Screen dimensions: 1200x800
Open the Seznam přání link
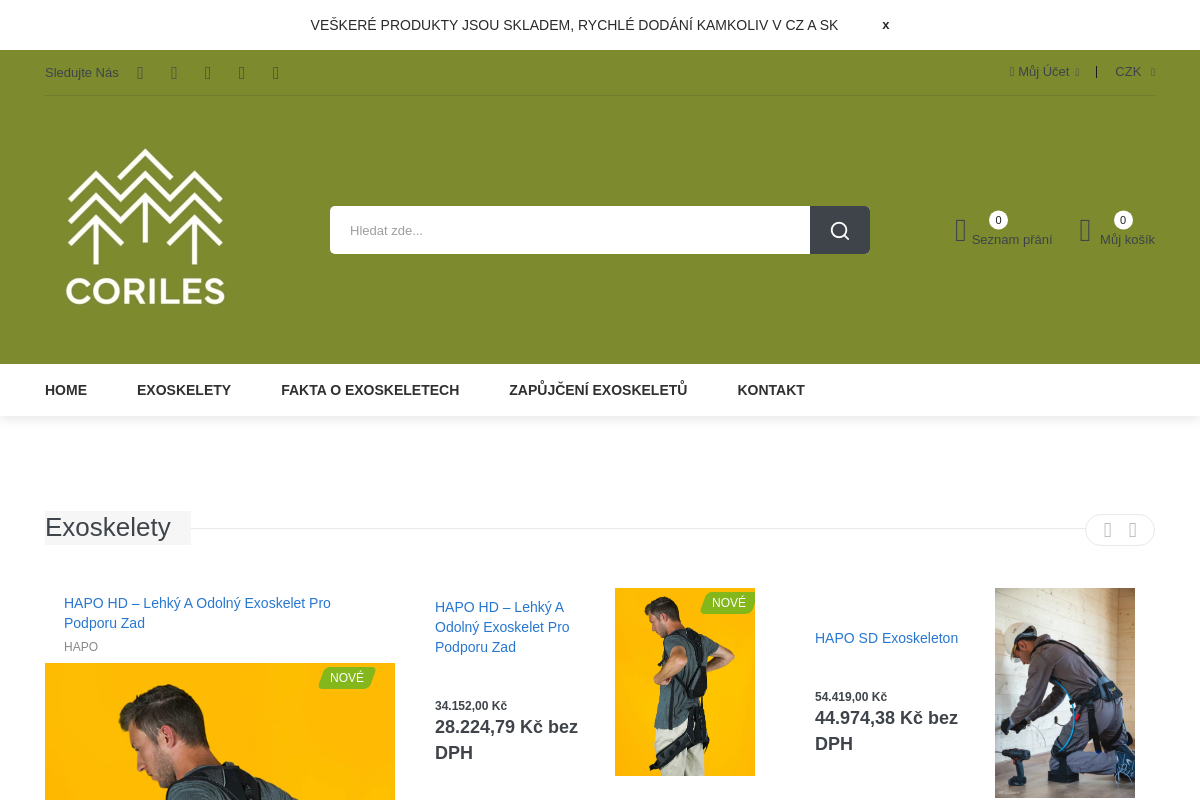(x=1012, y=240)
